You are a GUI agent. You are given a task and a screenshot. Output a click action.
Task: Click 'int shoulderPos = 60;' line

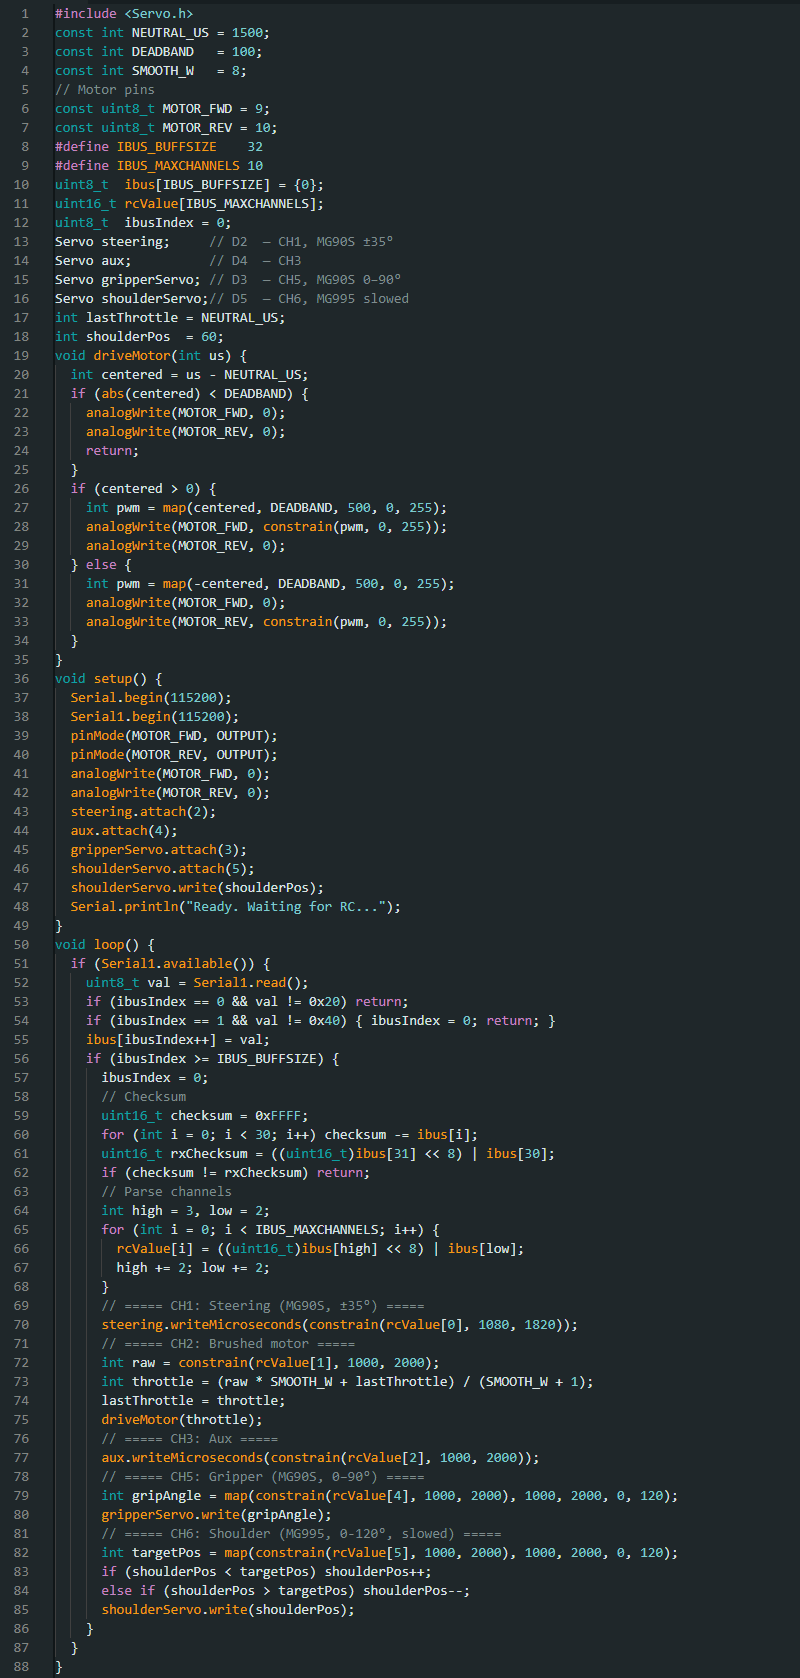pyautogui.click(x=139, y=337)
